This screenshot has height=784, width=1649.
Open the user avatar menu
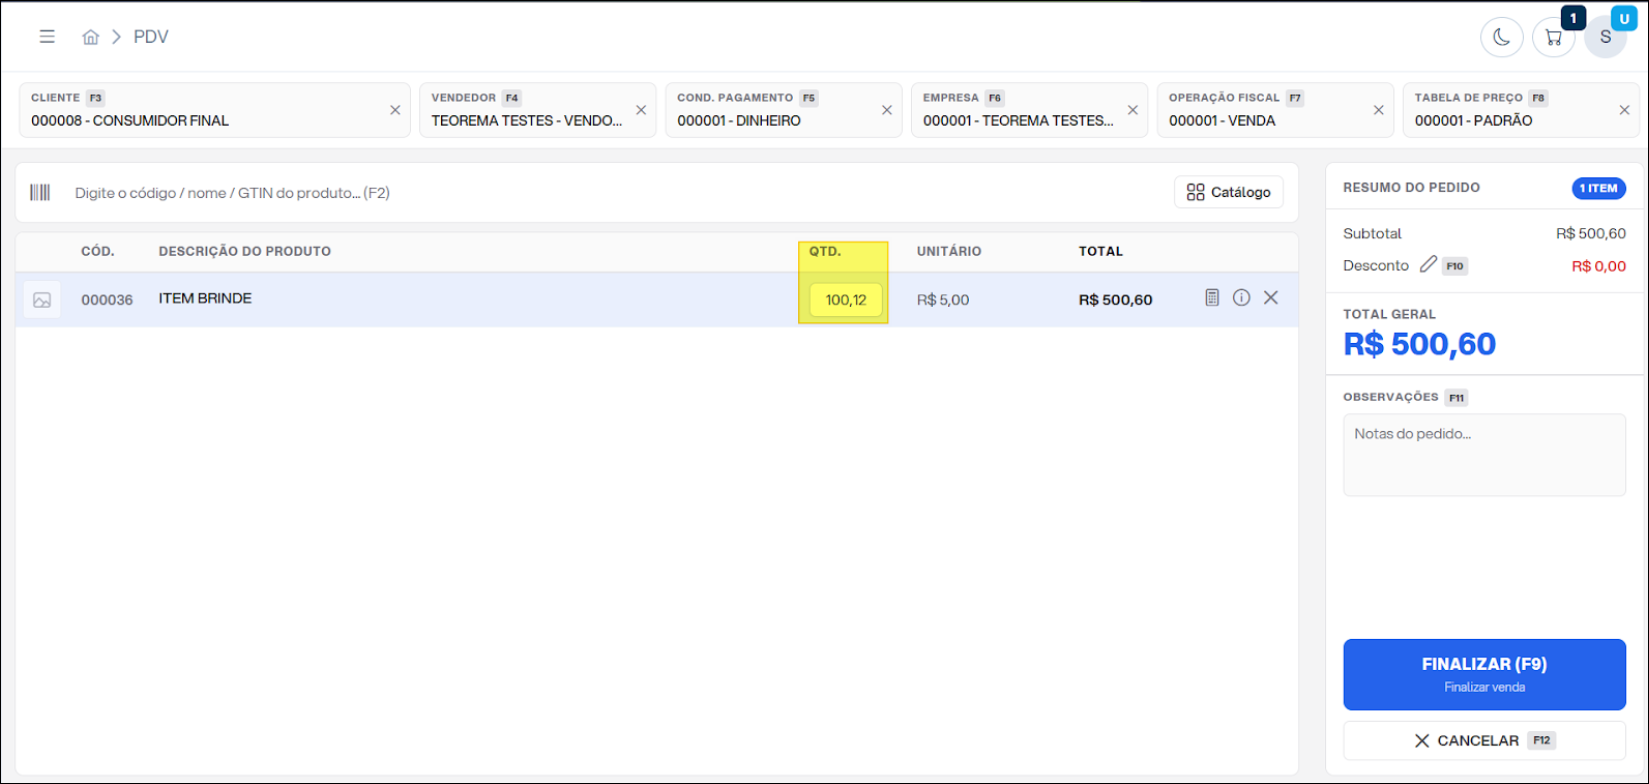click(1605, 37)
